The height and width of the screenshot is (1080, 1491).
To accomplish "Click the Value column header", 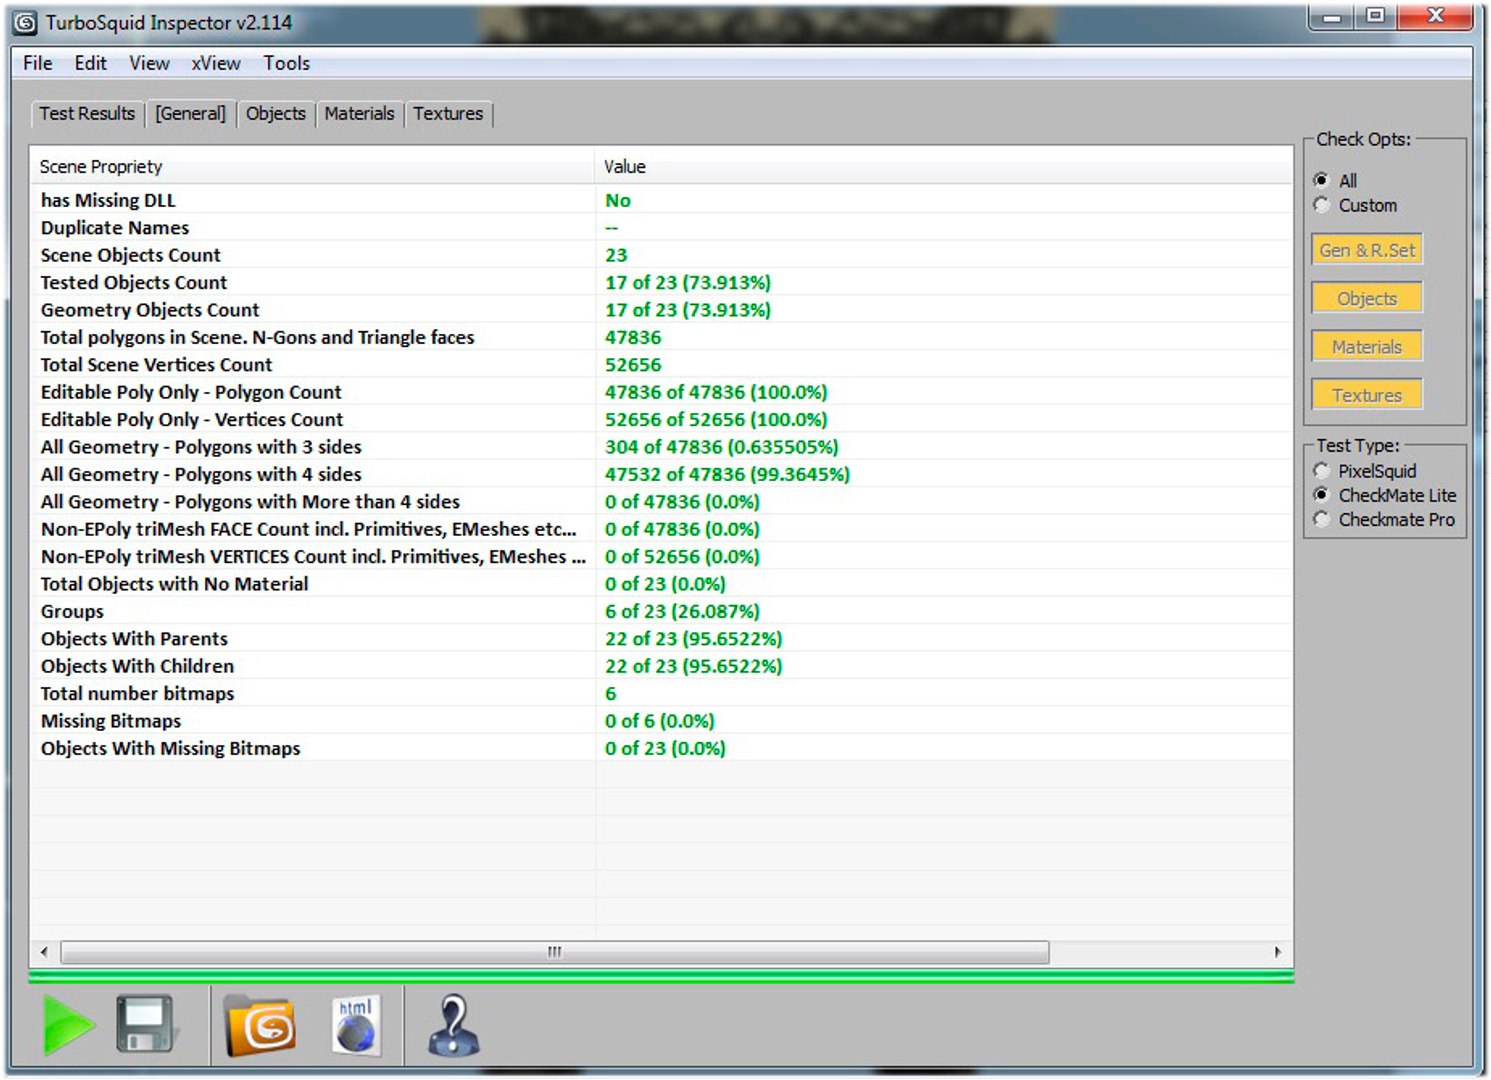I will [944, 167].
